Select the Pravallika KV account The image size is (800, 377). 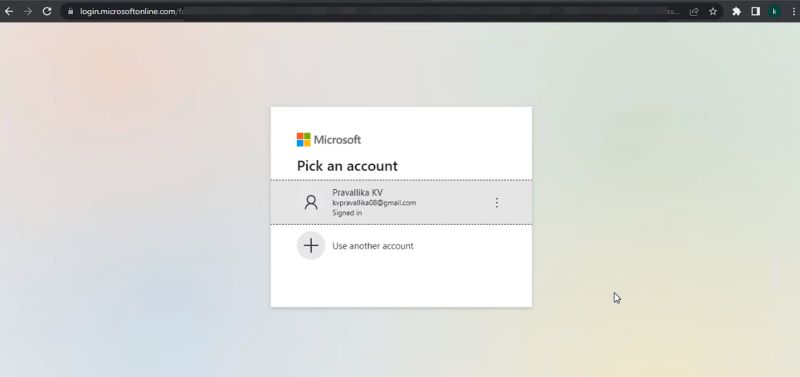coord(401,203)
